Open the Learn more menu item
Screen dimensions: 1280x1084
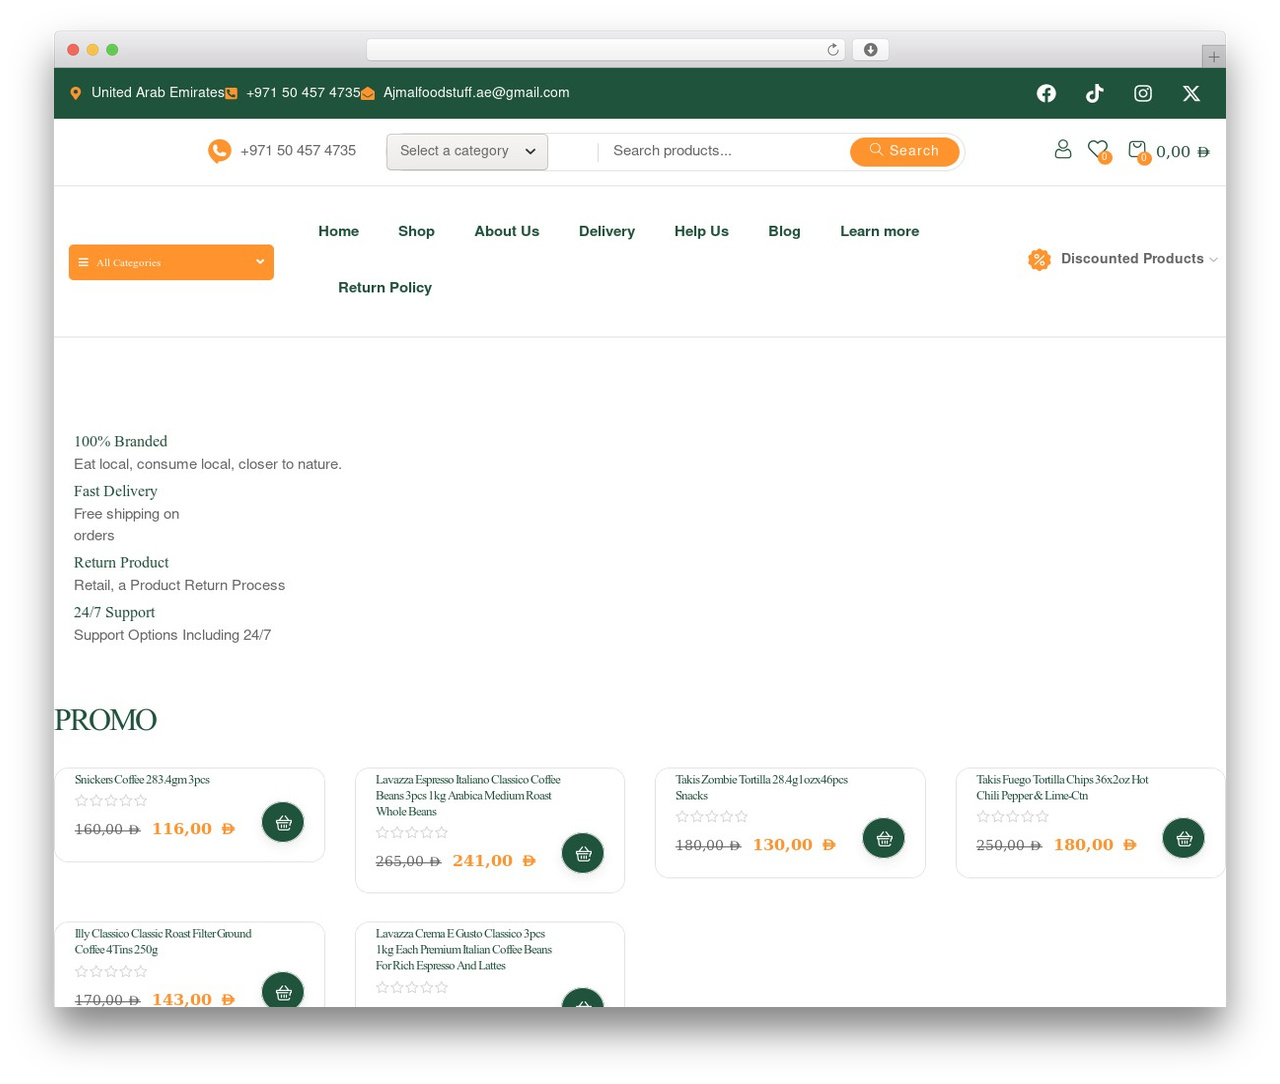880,231
